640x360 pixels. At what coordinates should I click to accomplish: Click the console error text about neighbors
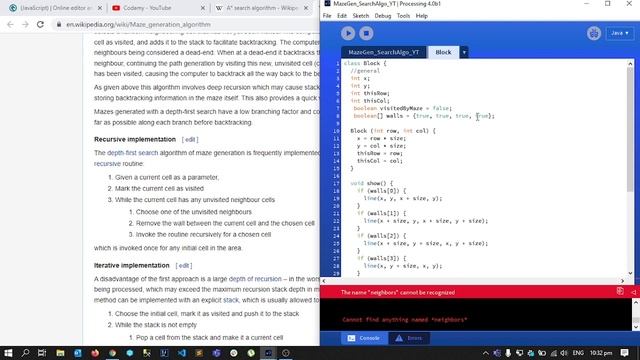click(x=404, y=320)
